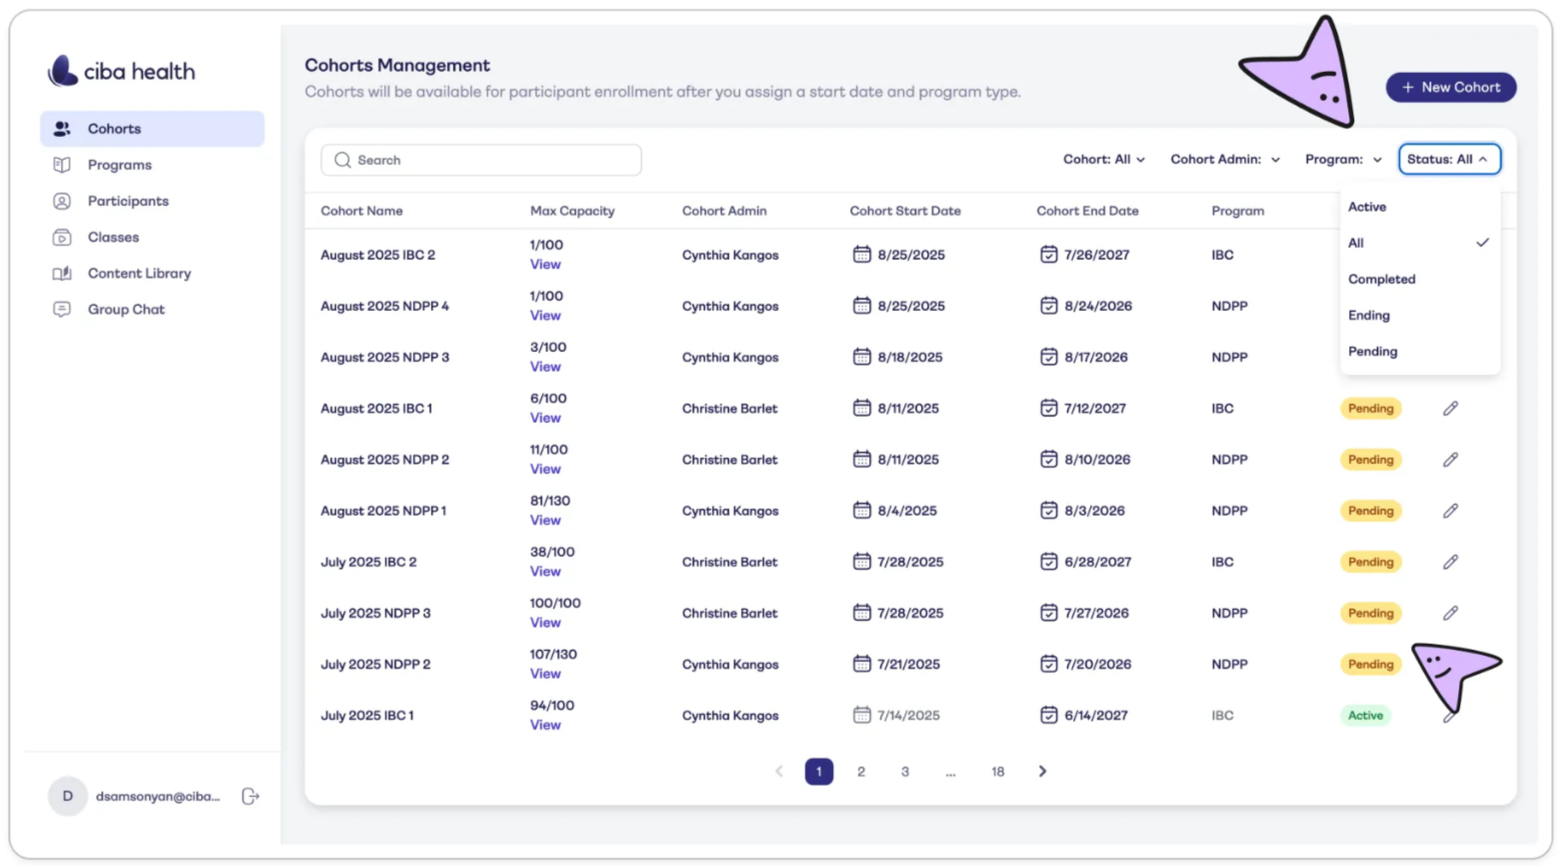Click the Search input field
1560x866 pixels.
(x=481, y=160)
